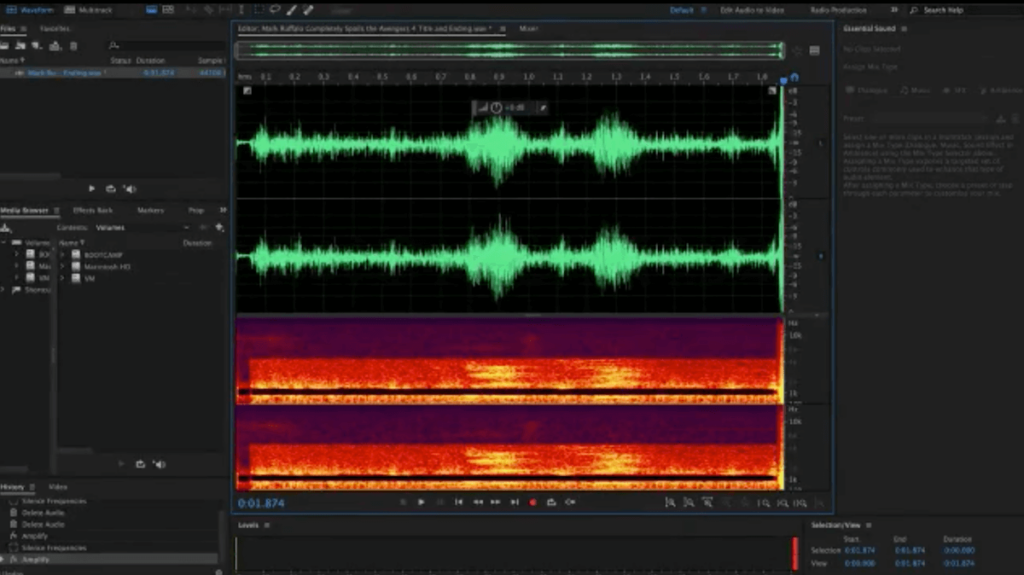Toggle loop in Media Browser preview controls
Image resolution: width=1024 pixels, height=575 pixels.
(140, 464)
